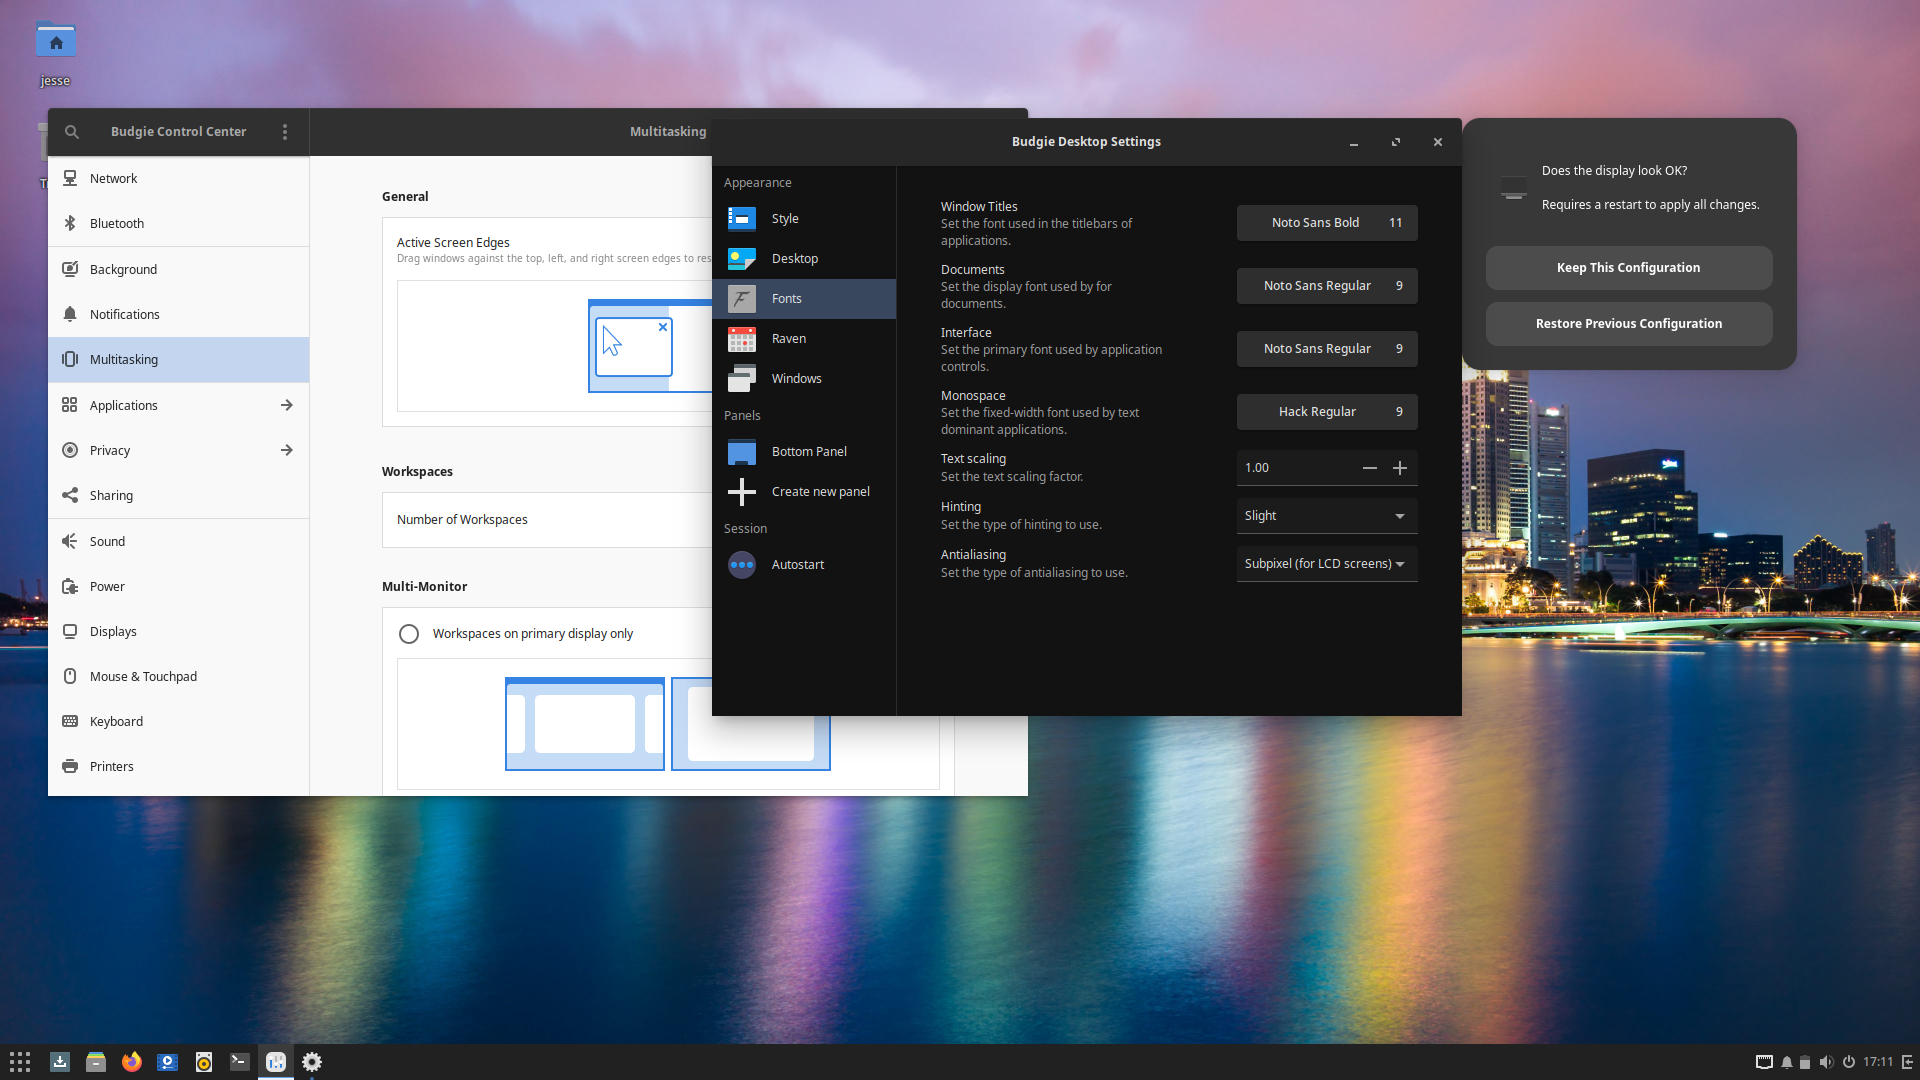Expand the Applications section in Control Center
The width and height of the screenshot is (1920, 1080).
(x=178, y=405)
